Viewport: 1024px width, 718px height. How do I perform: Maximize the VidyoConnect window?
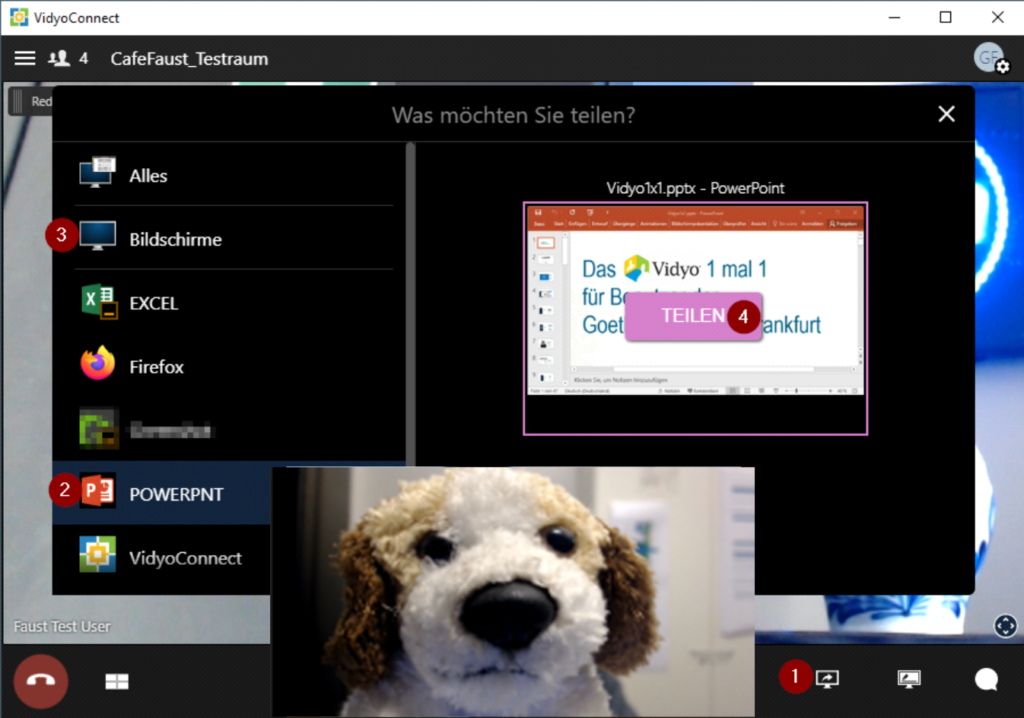pyautogui.click(x=946, y=18)
